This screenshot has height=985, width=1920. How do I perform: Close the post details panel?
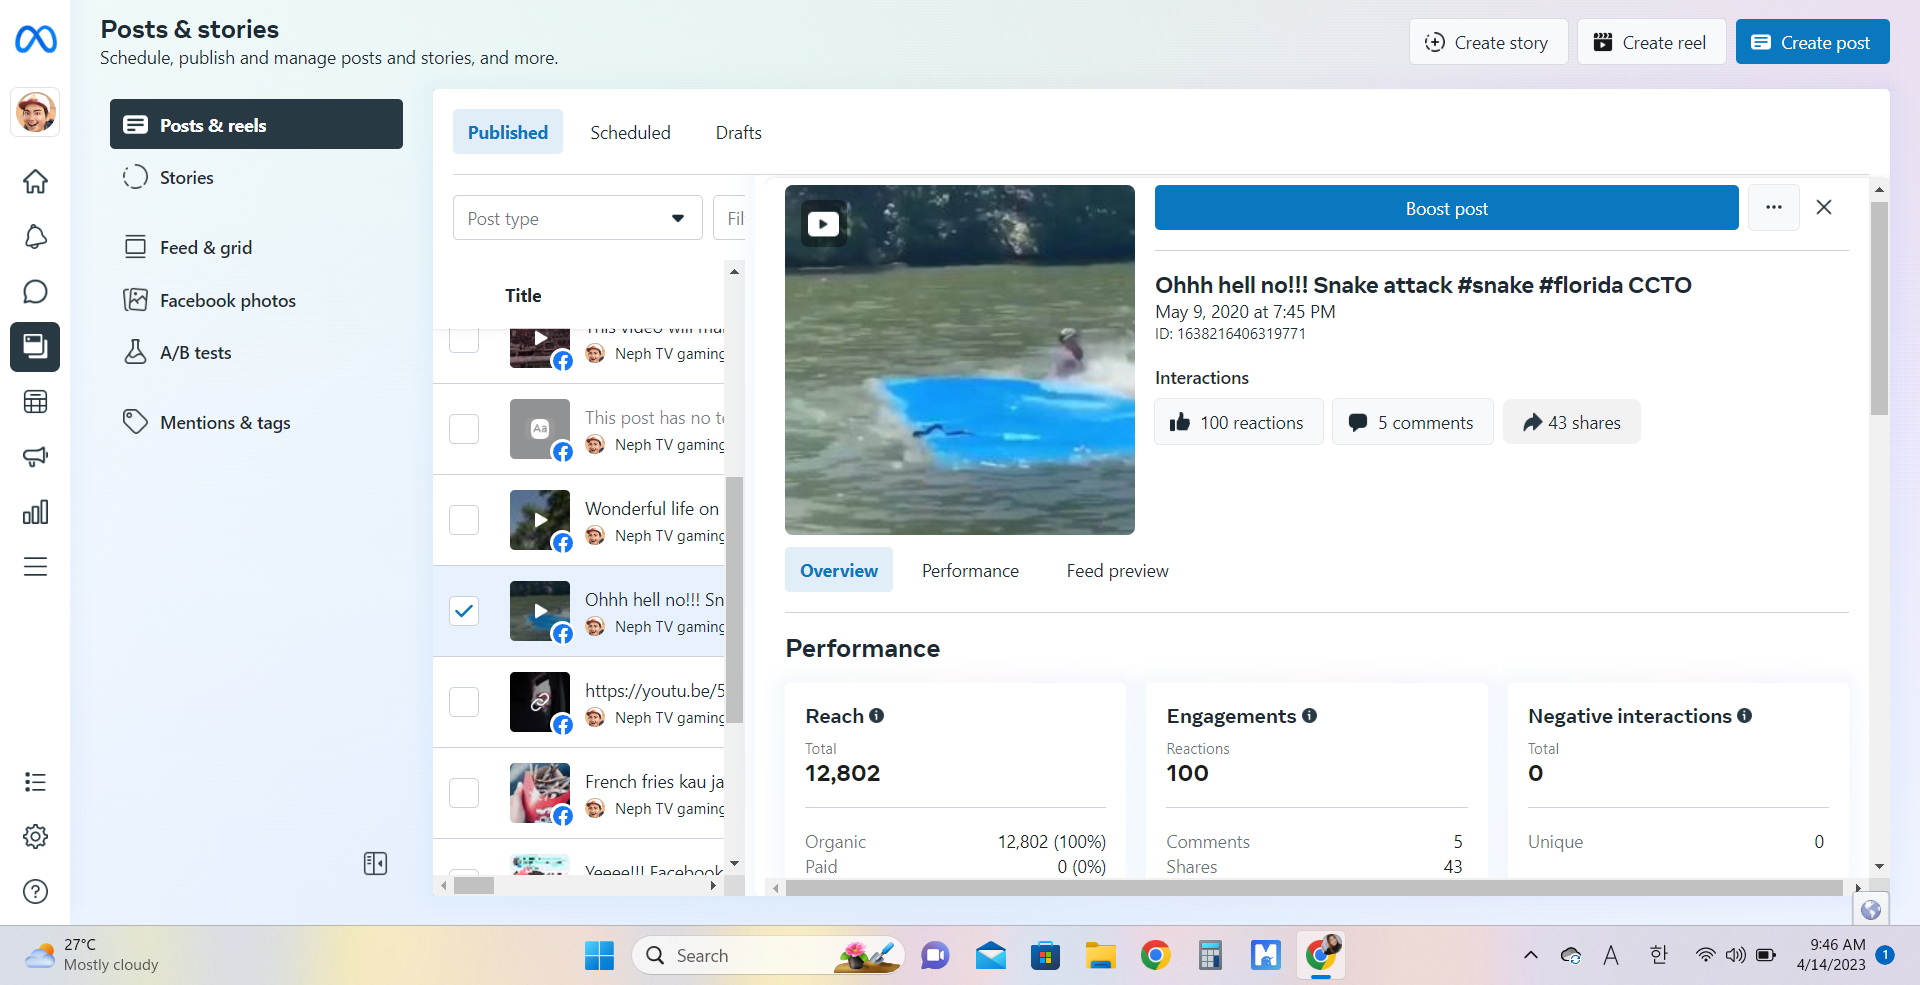1824,207
